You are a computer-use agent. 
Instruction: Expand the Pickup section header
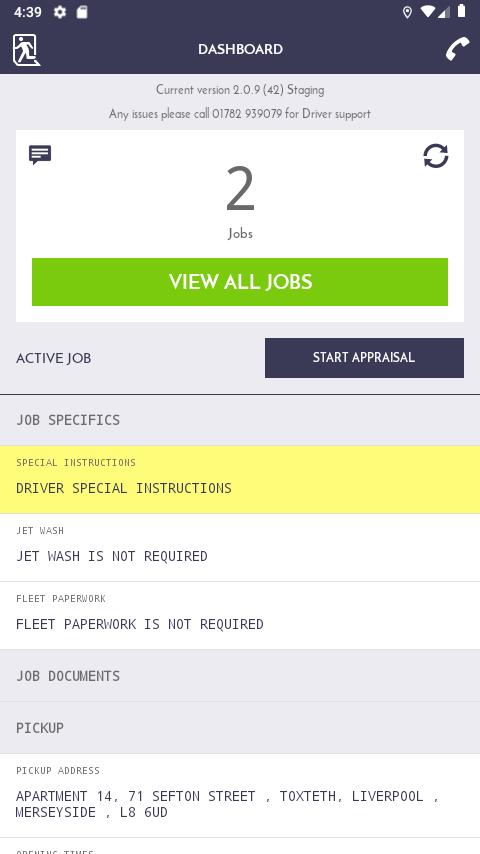(x=240, y=728)
